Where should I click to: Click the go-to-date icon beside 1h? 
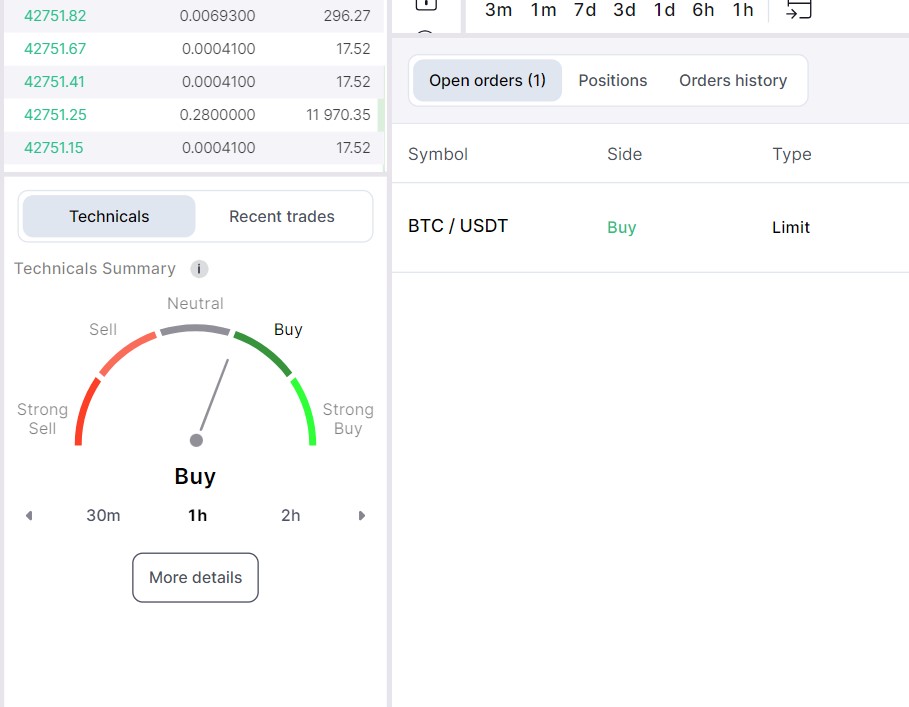pos(798,10)
